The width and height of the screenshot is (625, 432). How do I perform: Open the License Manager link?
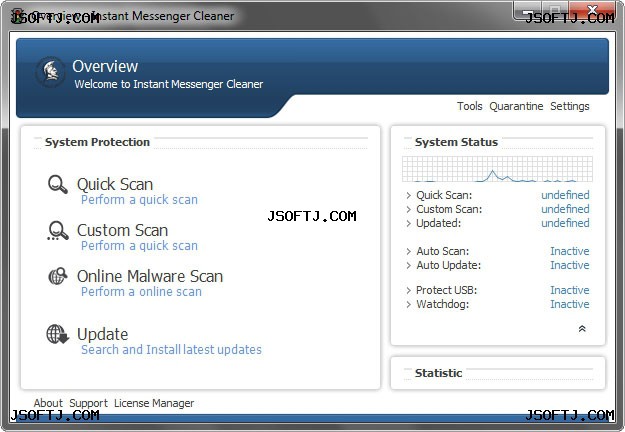click(154, 403)
